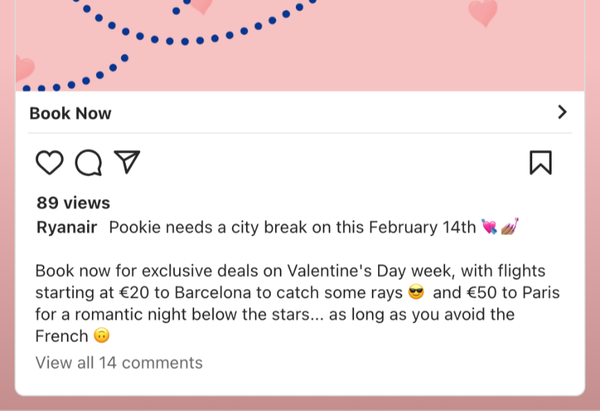This screenshot has height=411, width=600.
Task: Click the heart-with-arrow emoji after February 14th
Action: pyautogui.click(x=489, y=227)
